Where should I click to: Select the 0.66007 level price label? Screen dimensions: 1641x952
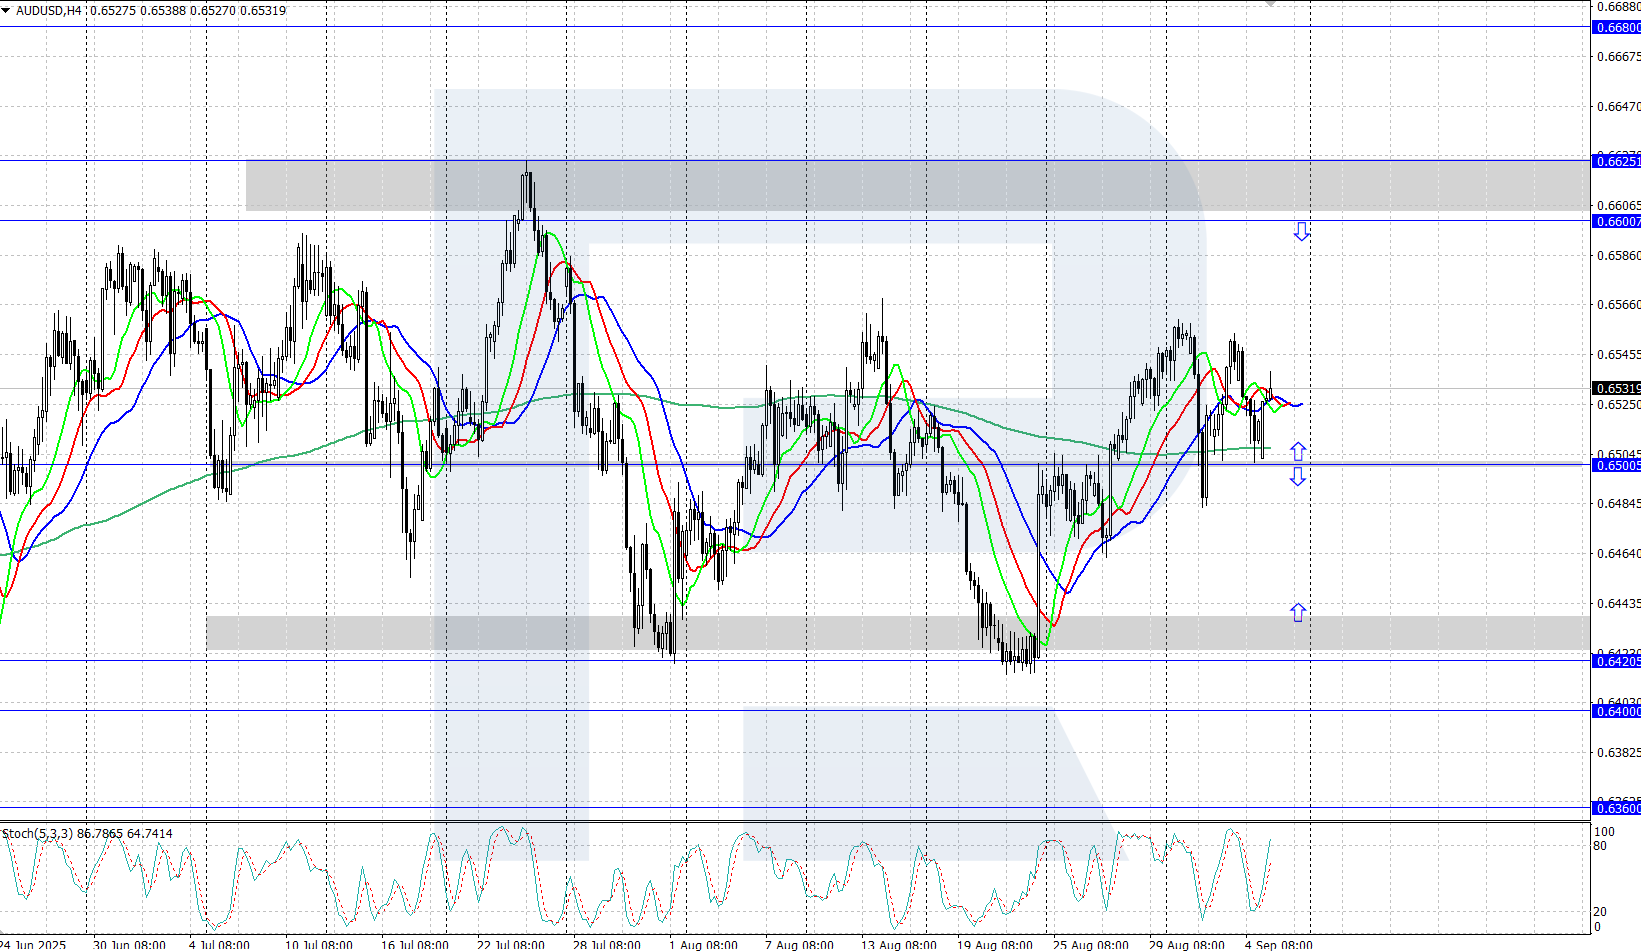(1615, 221)
